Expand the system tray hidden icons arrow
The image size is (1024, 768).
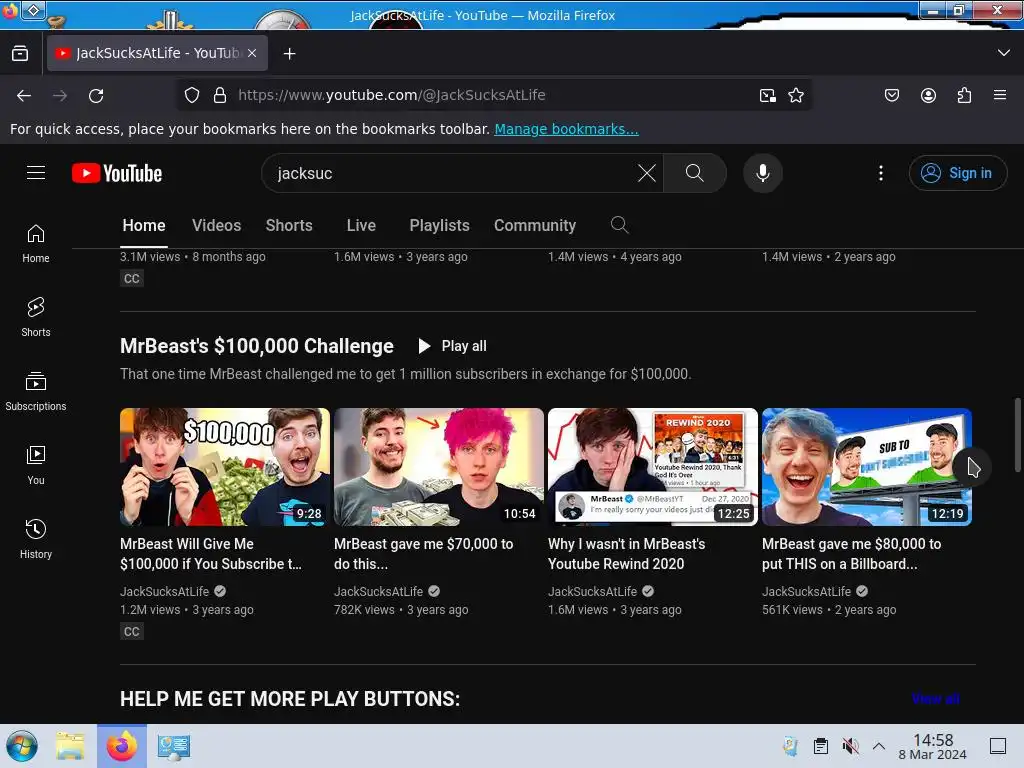pos(879,746)
